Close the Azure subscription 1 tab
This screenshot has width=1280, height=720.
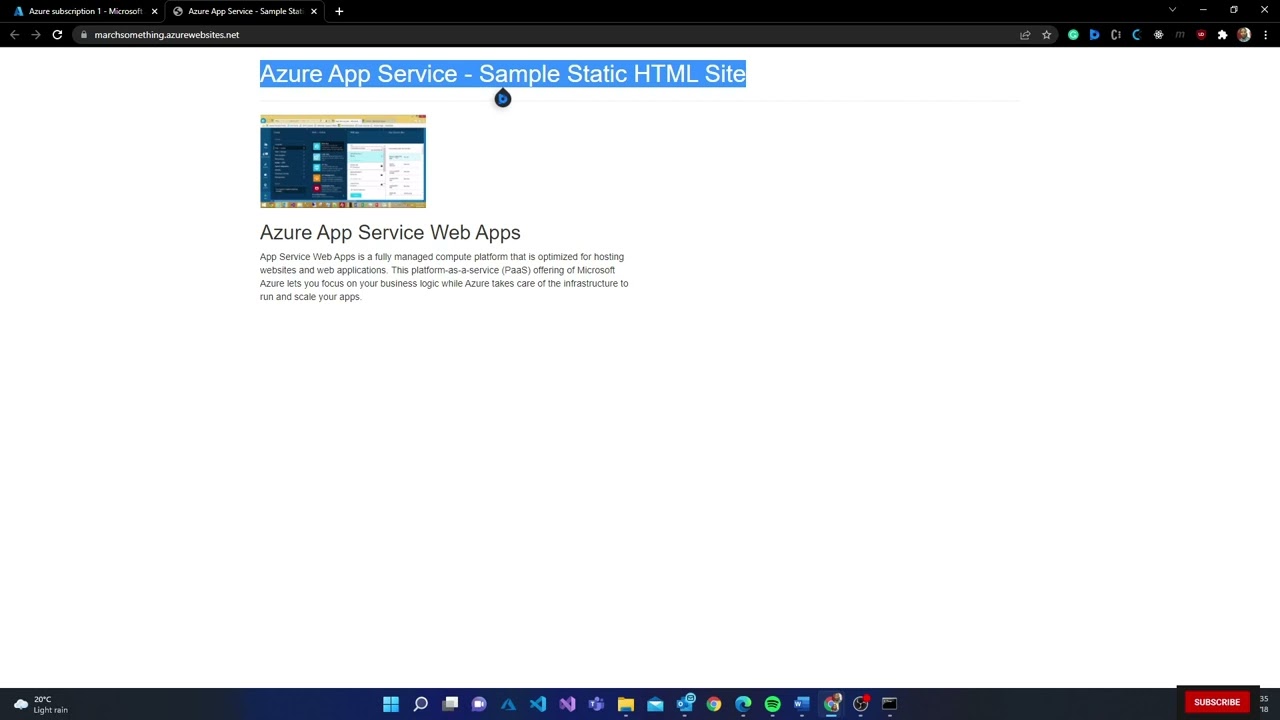[x=155, y=11]
